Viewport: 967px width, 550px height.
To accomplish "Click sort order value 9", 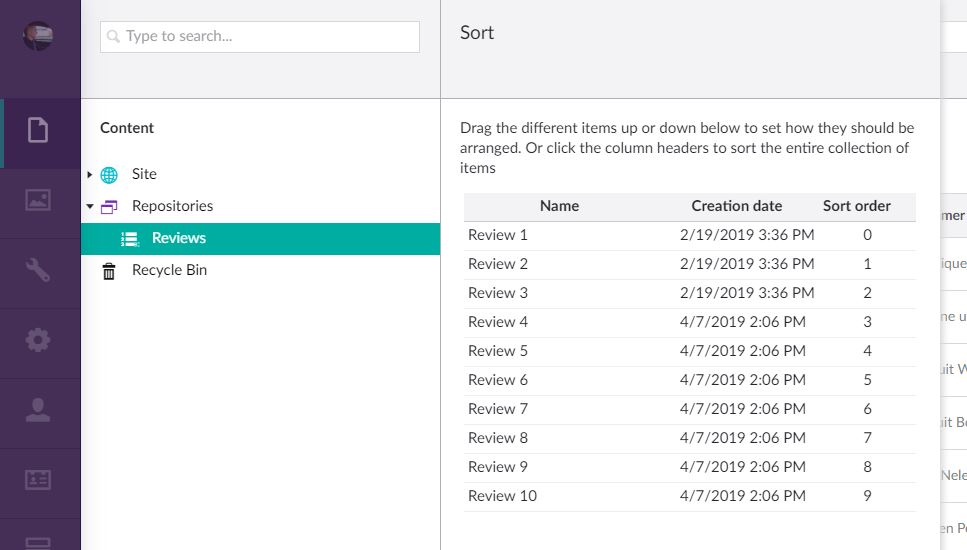I will pyautogui.click(x=867, y=496).
